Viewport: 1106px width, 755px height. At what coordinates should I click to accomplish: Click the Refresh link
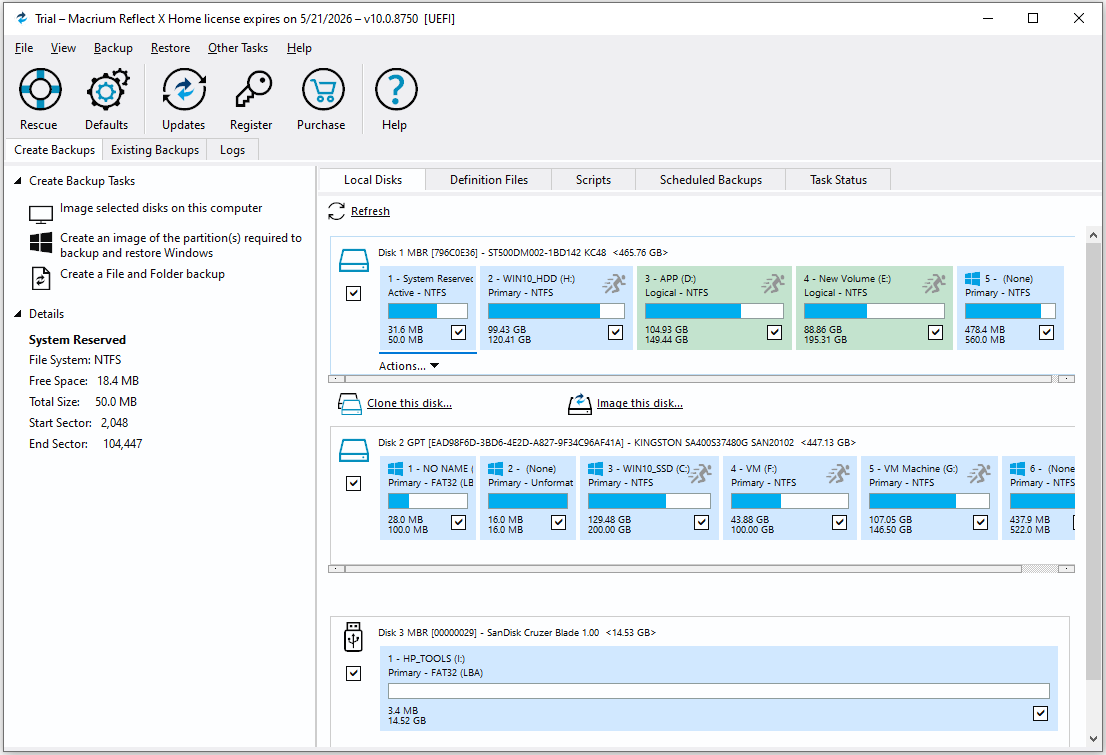click(x=370, y=211)
